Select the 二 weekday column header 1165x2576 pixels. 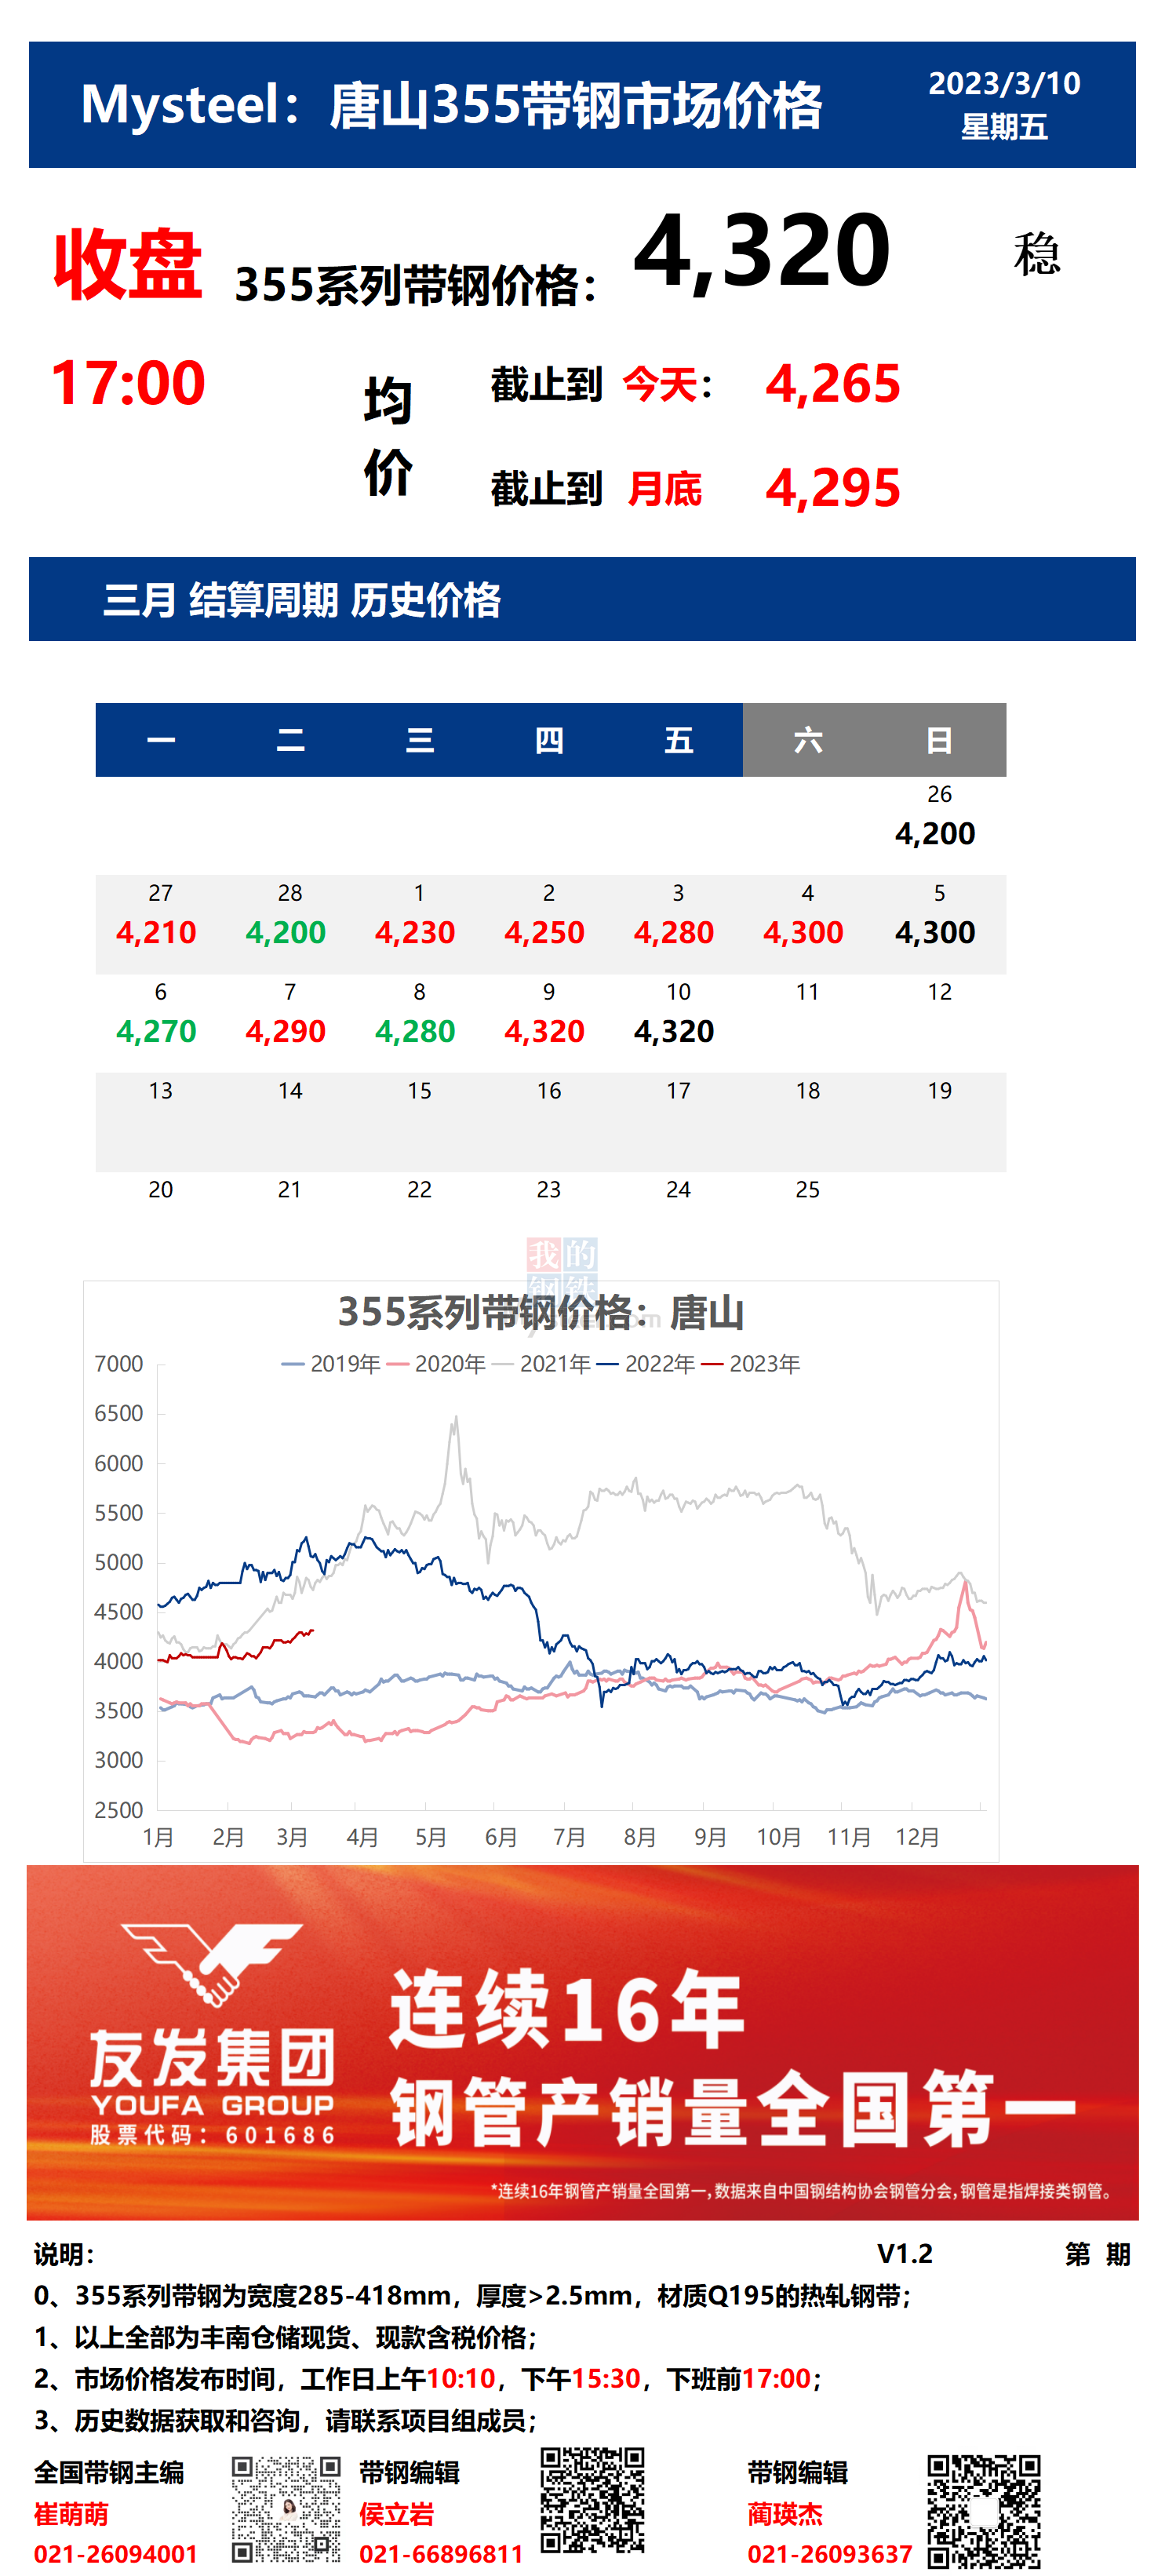(290, 740)
